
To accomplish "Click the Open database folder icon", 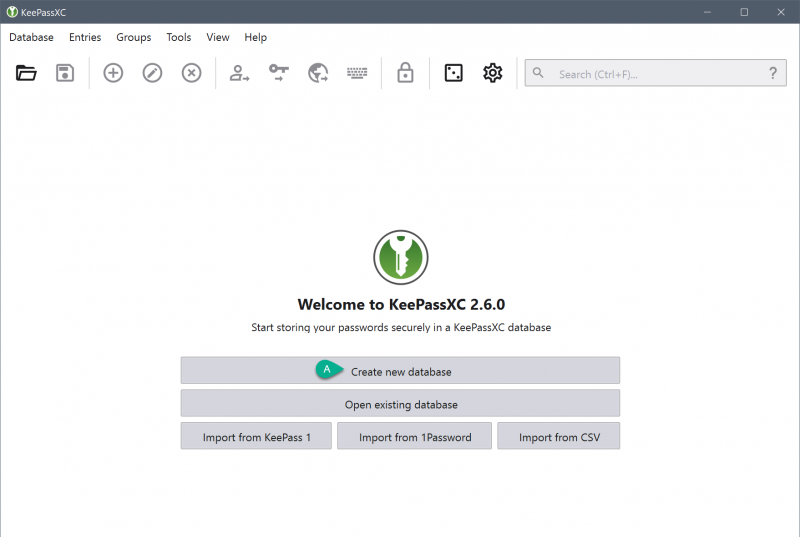I will click(x=26, y=73).
